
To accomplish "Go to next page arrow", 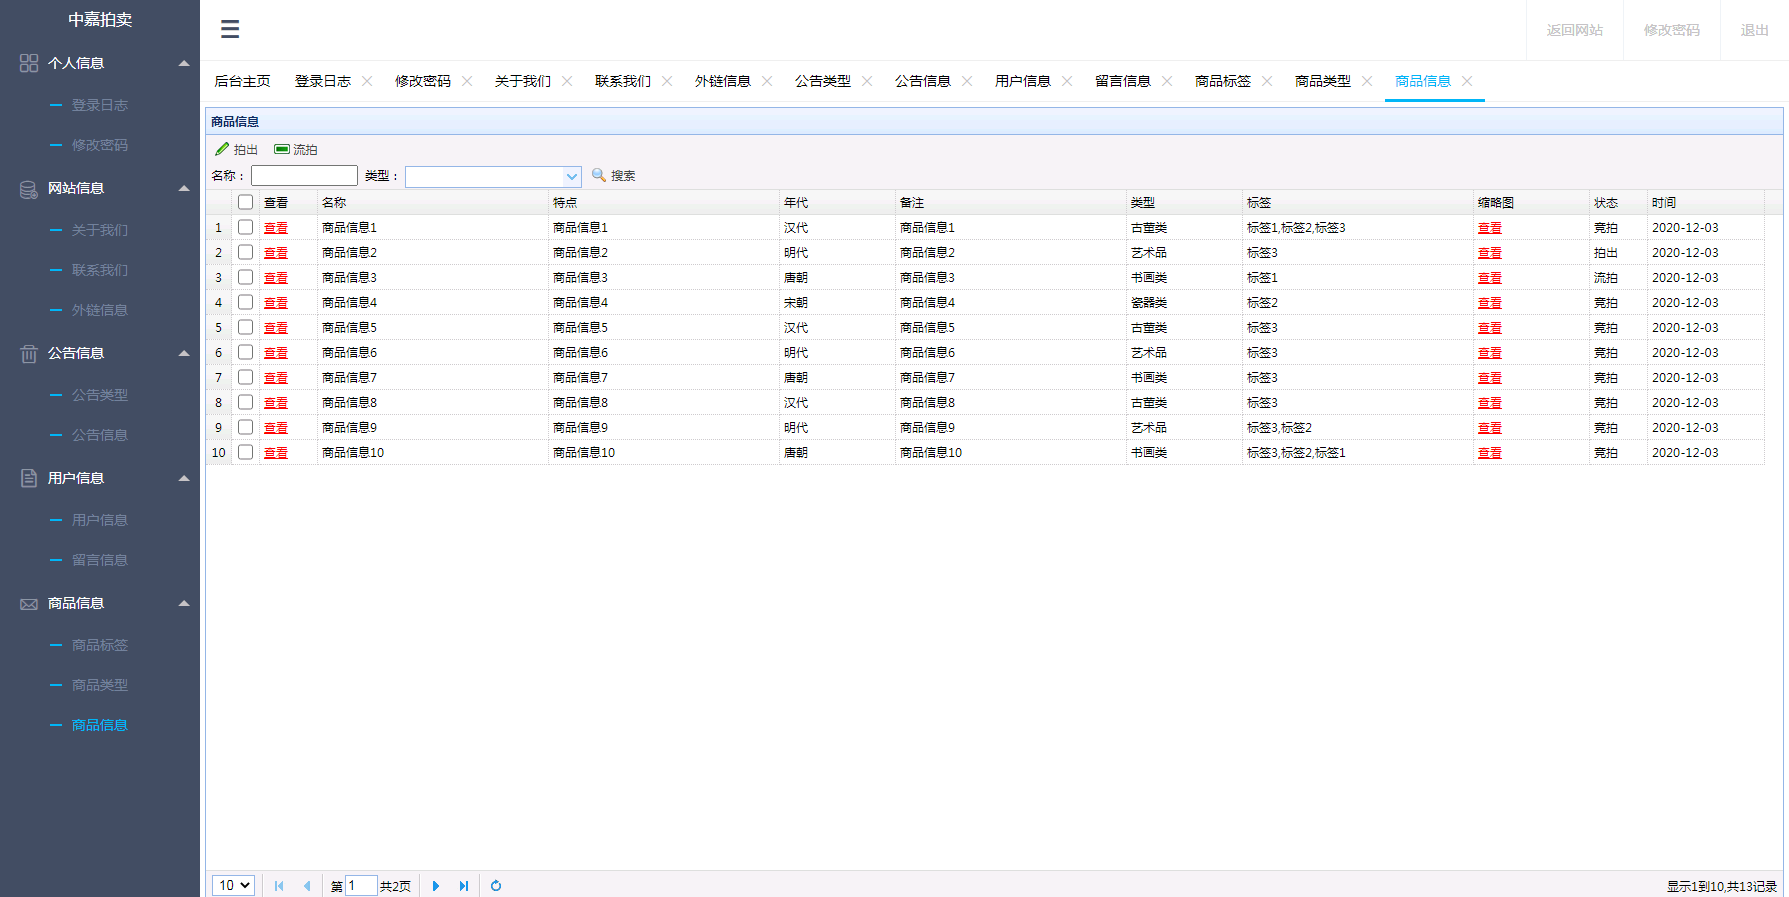I will coord(436,886).
